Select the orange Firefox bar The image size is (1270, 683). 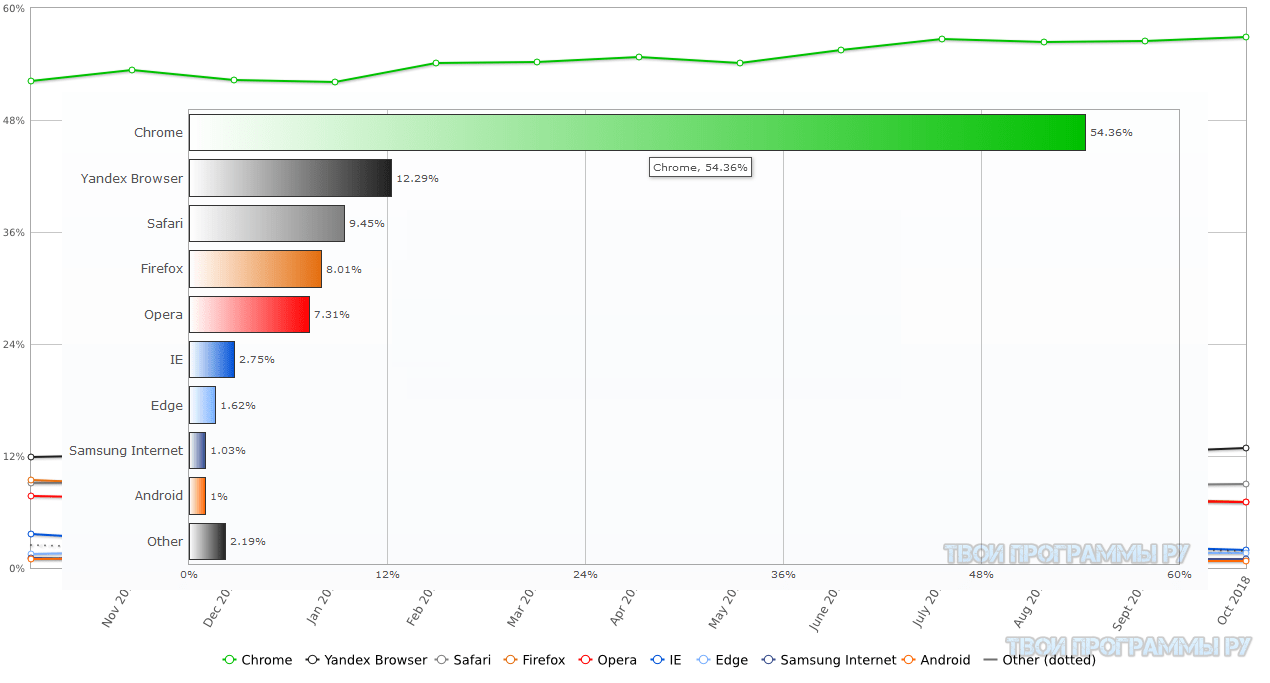pyautogui.click(x=255, y=269)
